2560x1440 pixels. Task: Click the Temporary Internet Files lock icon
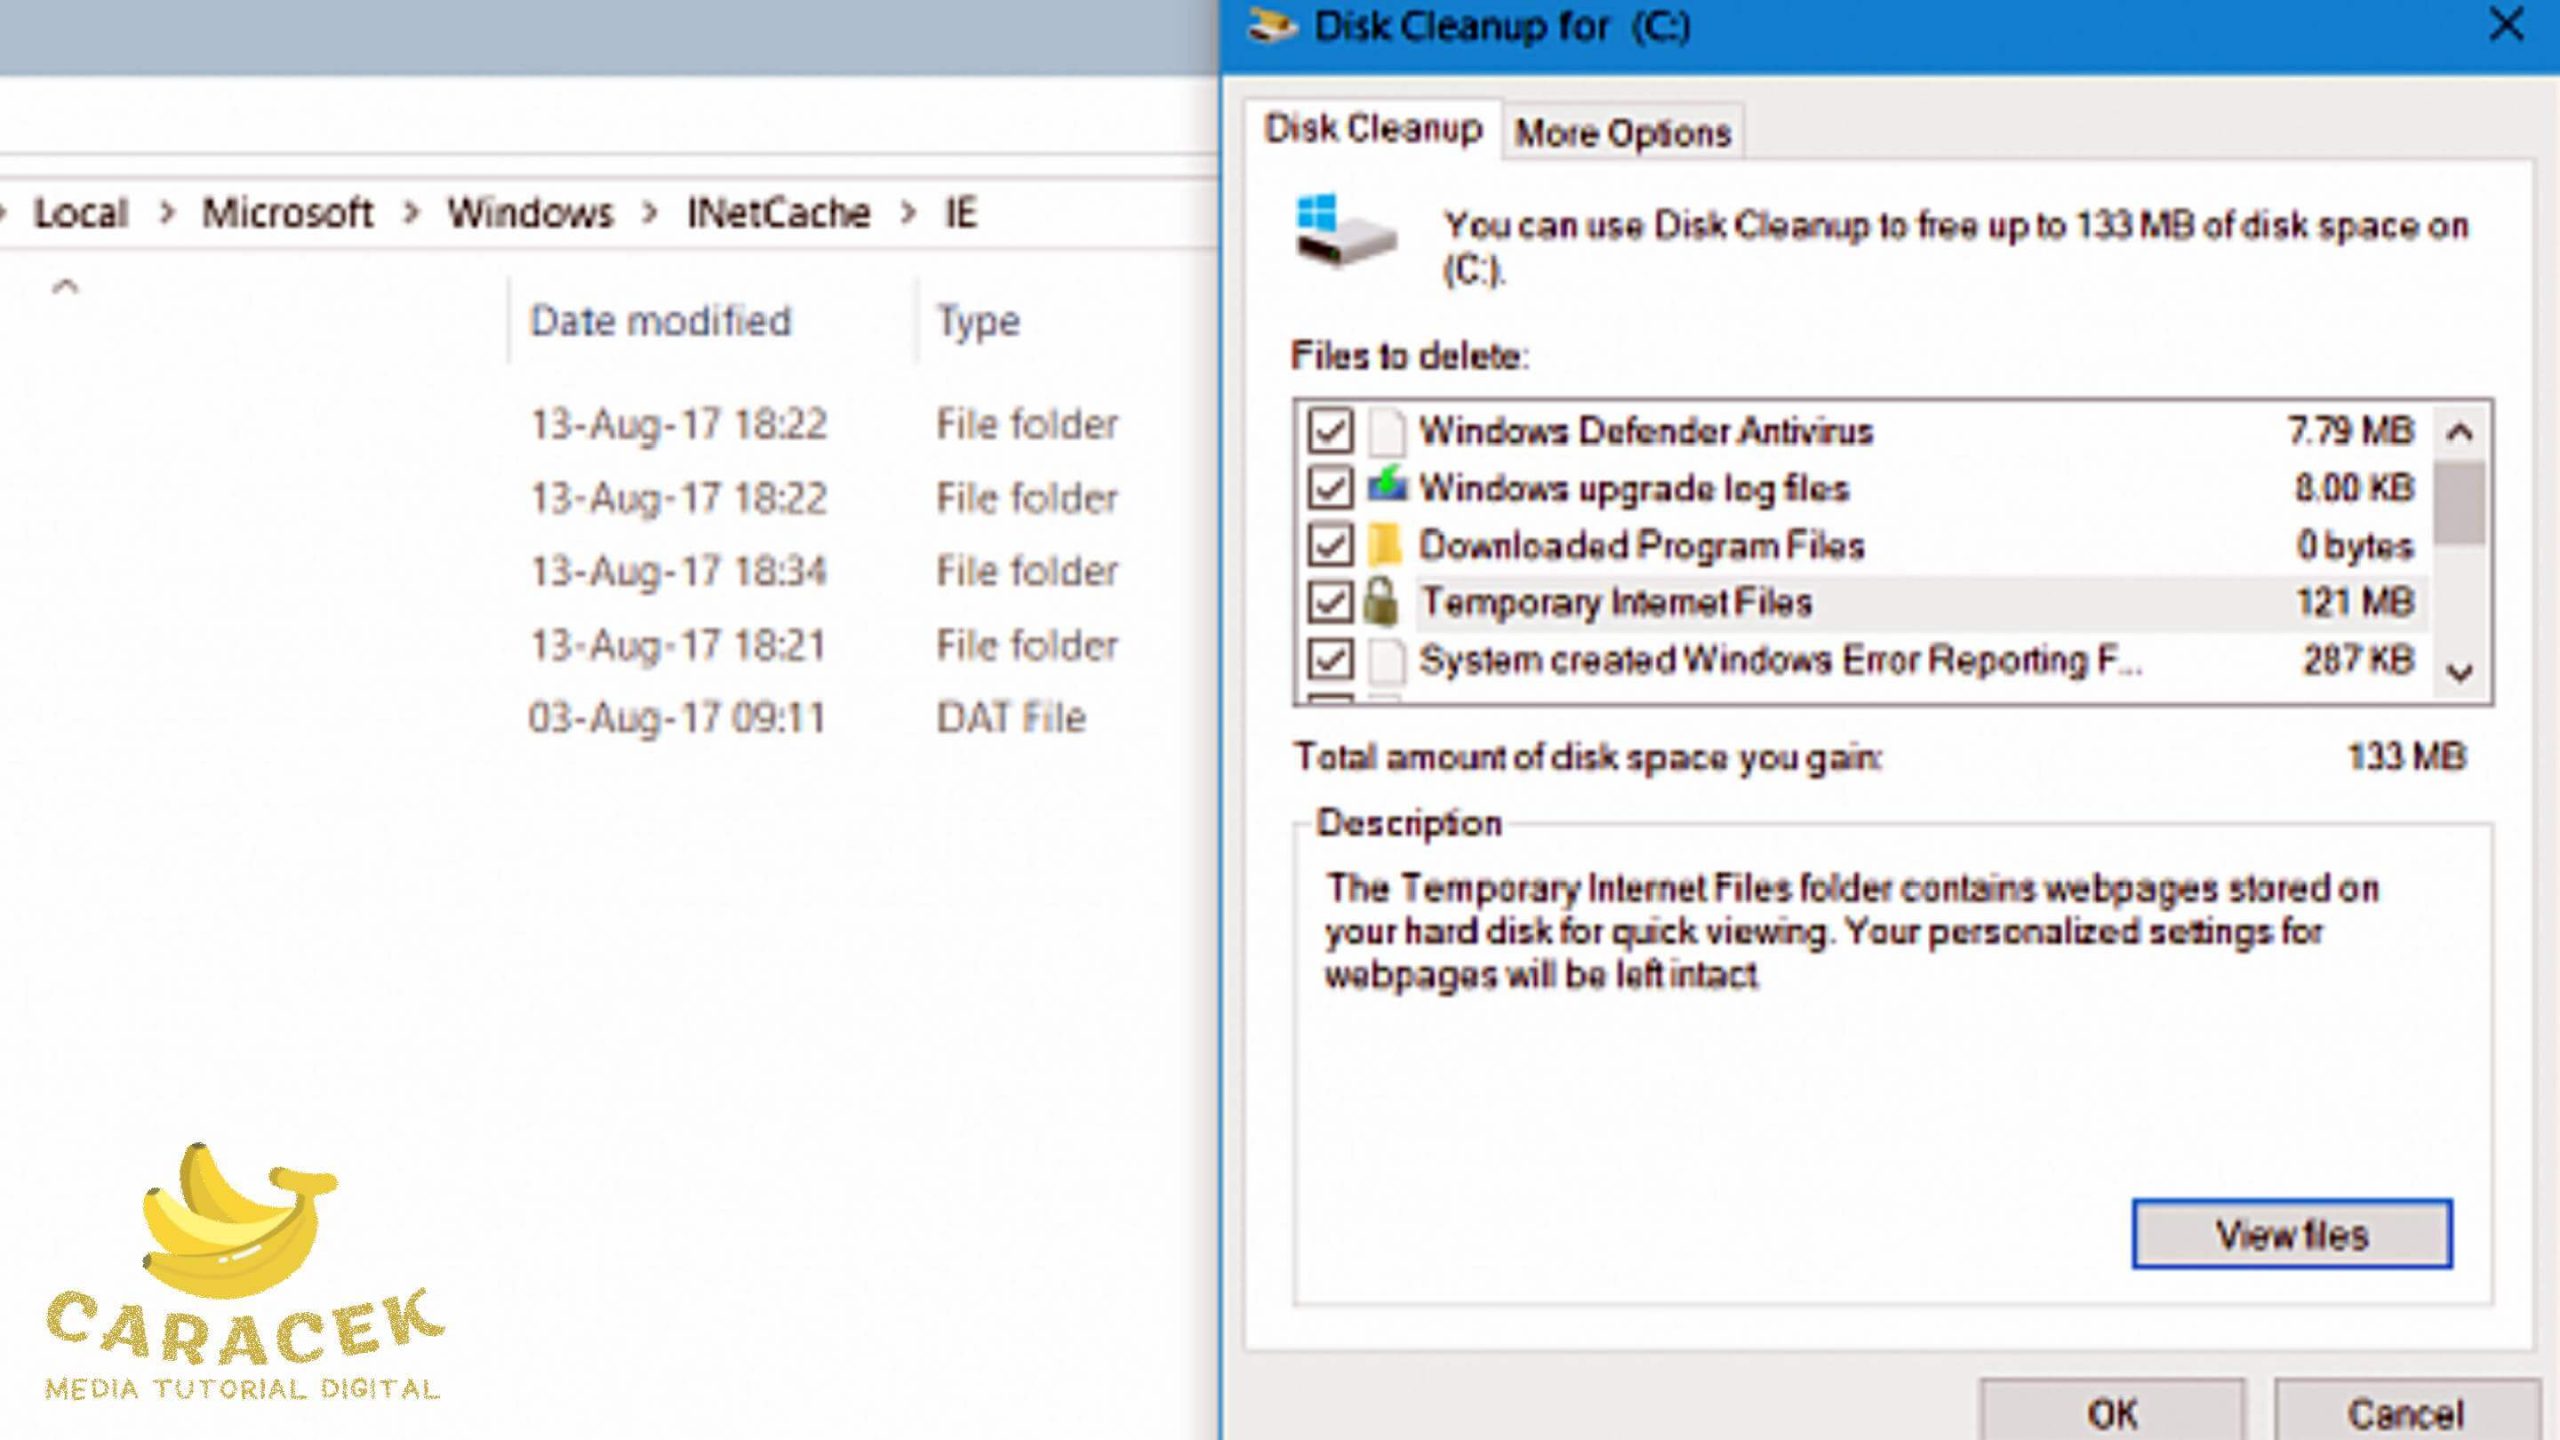pyautogui.click(x=1382, y=602)
